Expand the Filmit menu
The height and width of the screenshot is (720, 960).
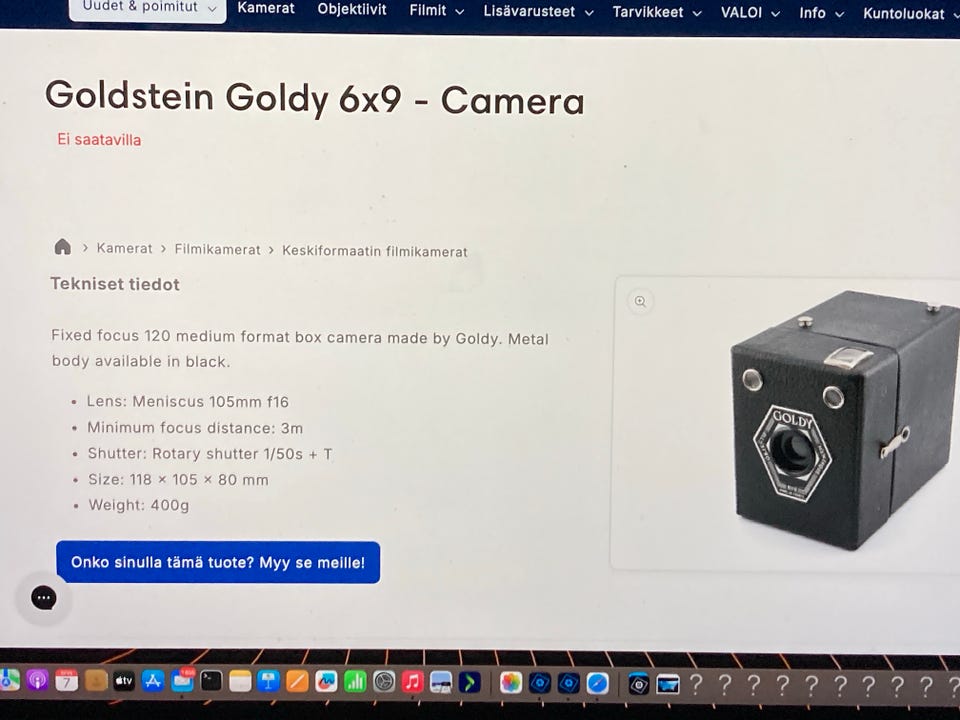pyautogui.click(x=437, y=10)
